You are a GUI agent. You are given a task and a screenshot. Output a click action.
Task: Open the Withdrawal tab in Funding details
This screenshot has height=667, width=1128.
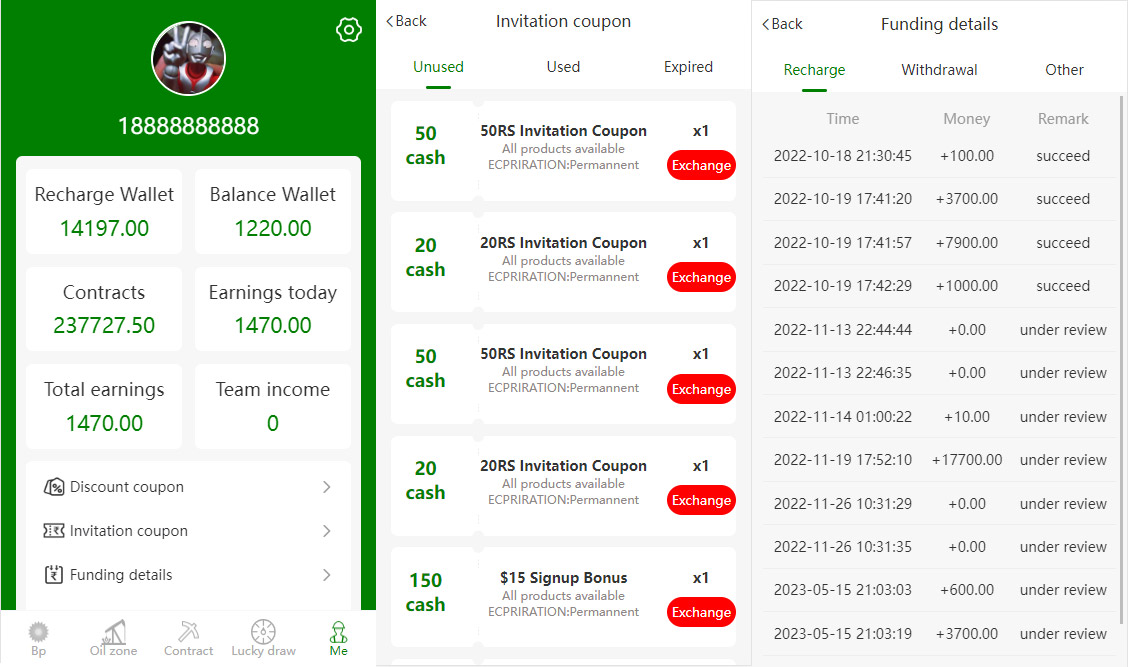click(939, 70)
